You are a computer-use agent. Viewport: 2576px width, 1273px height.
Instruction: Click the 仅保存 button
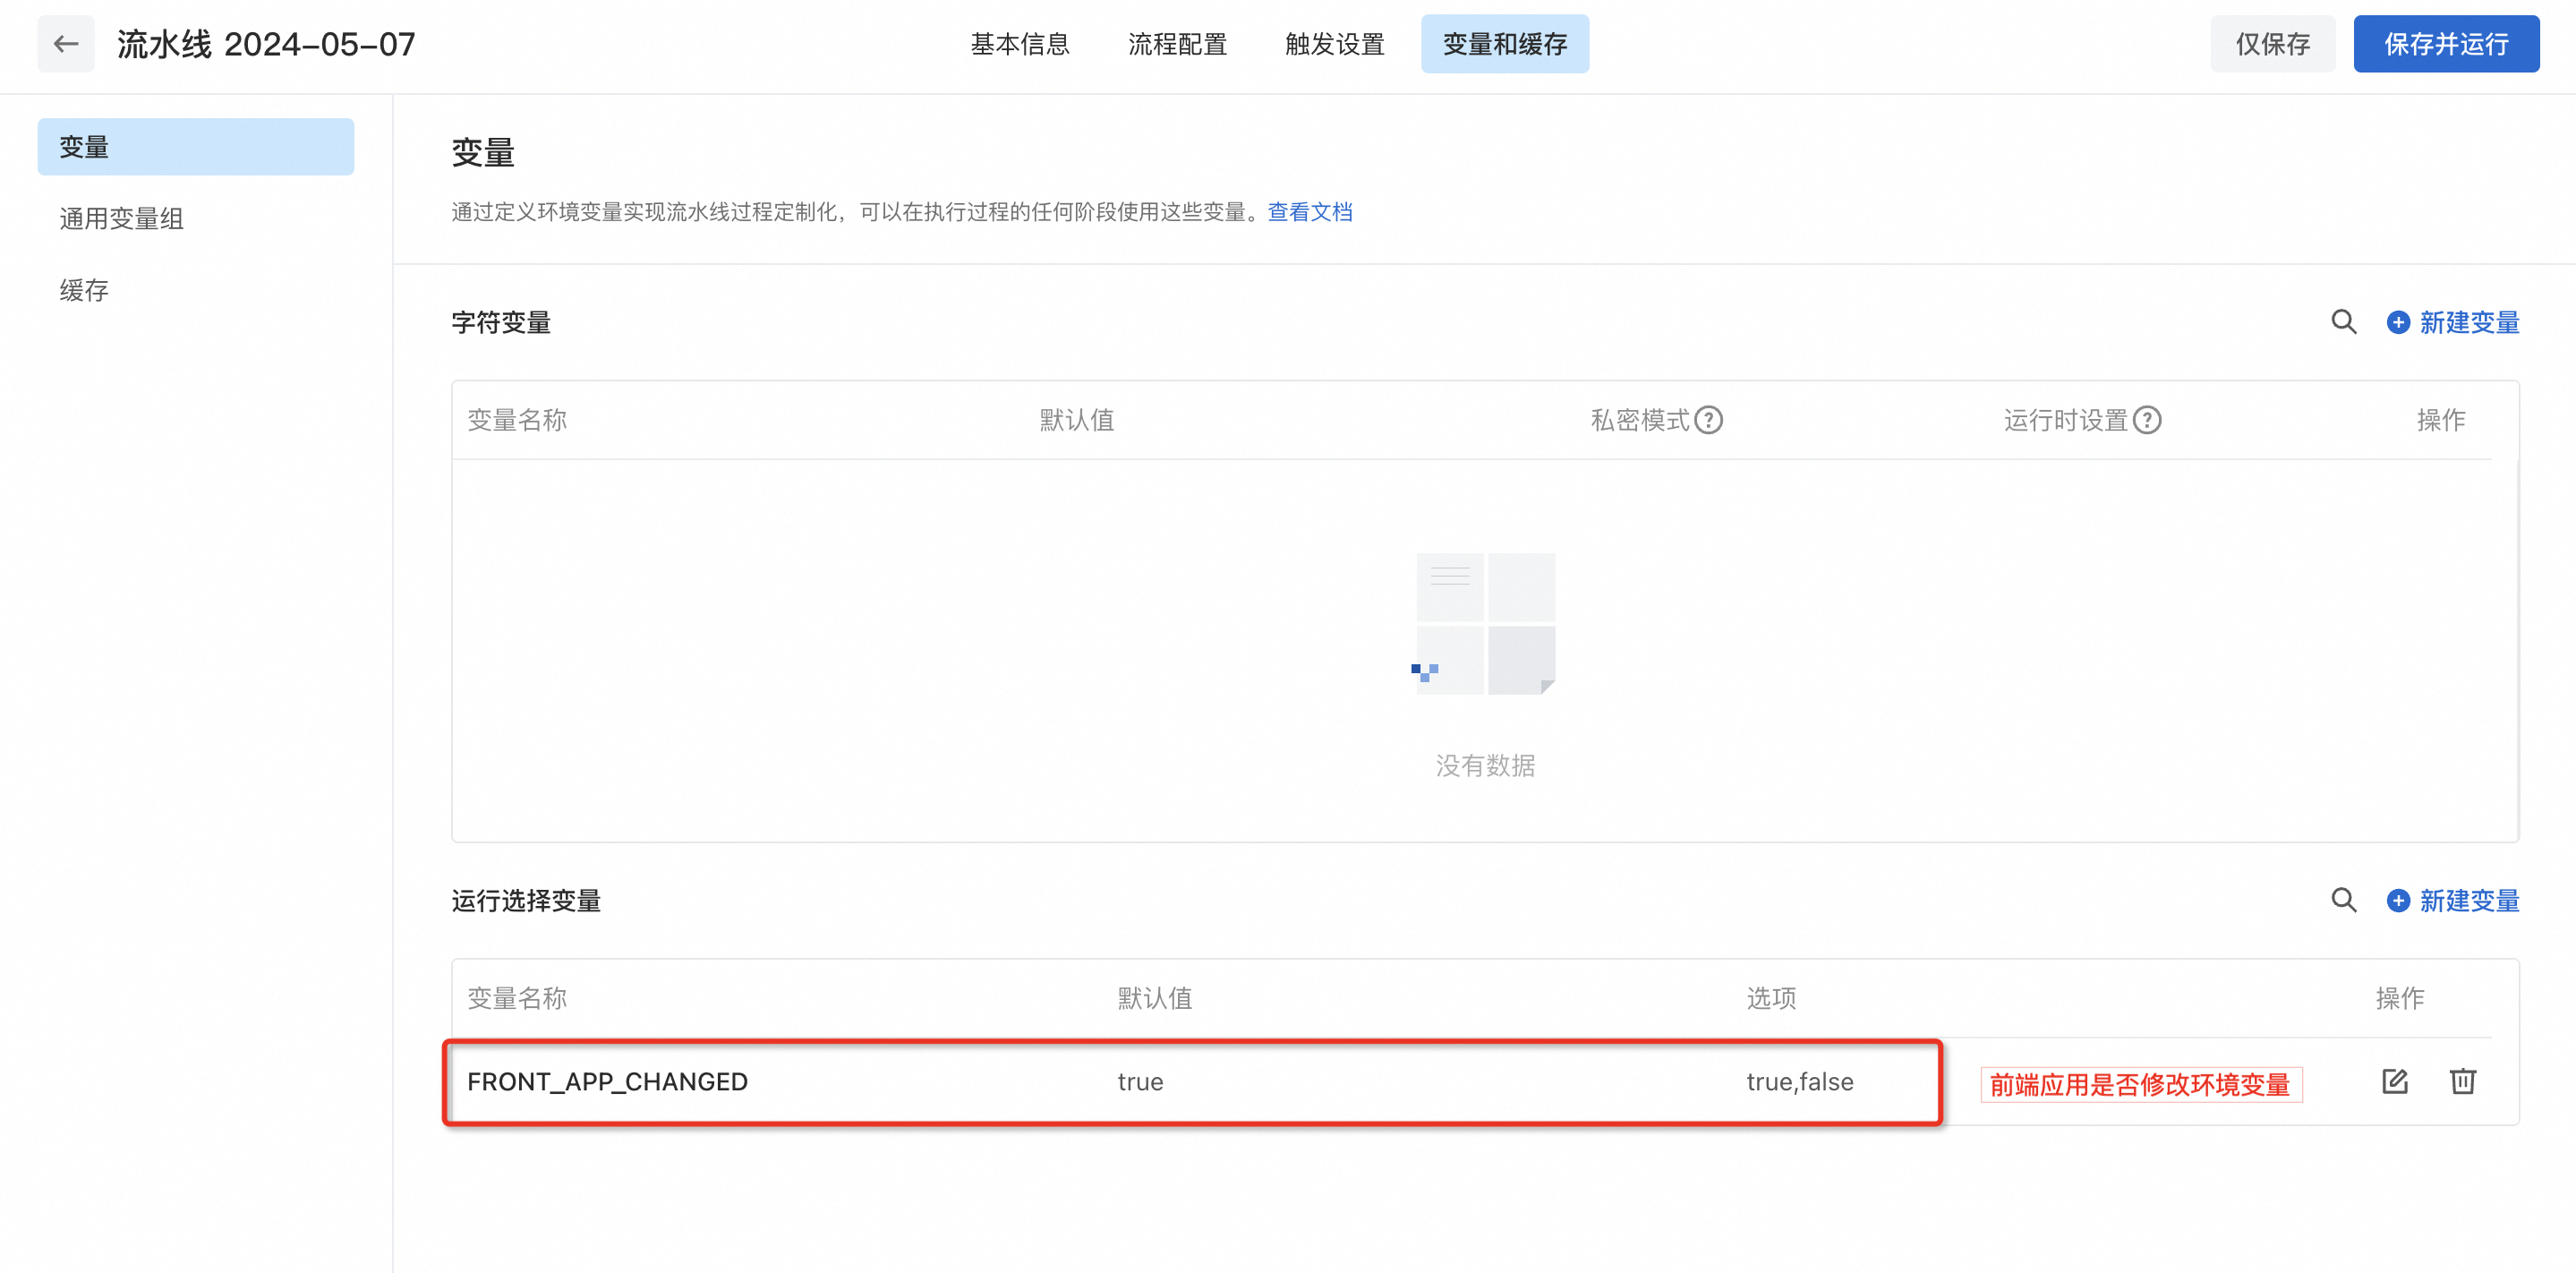pyautogui.click(x=2272, y=44)
